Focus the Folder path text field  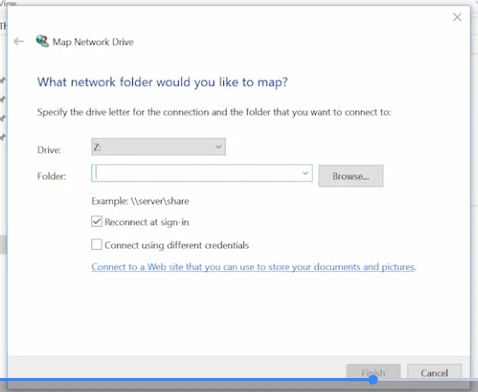(x=196, y=173)
